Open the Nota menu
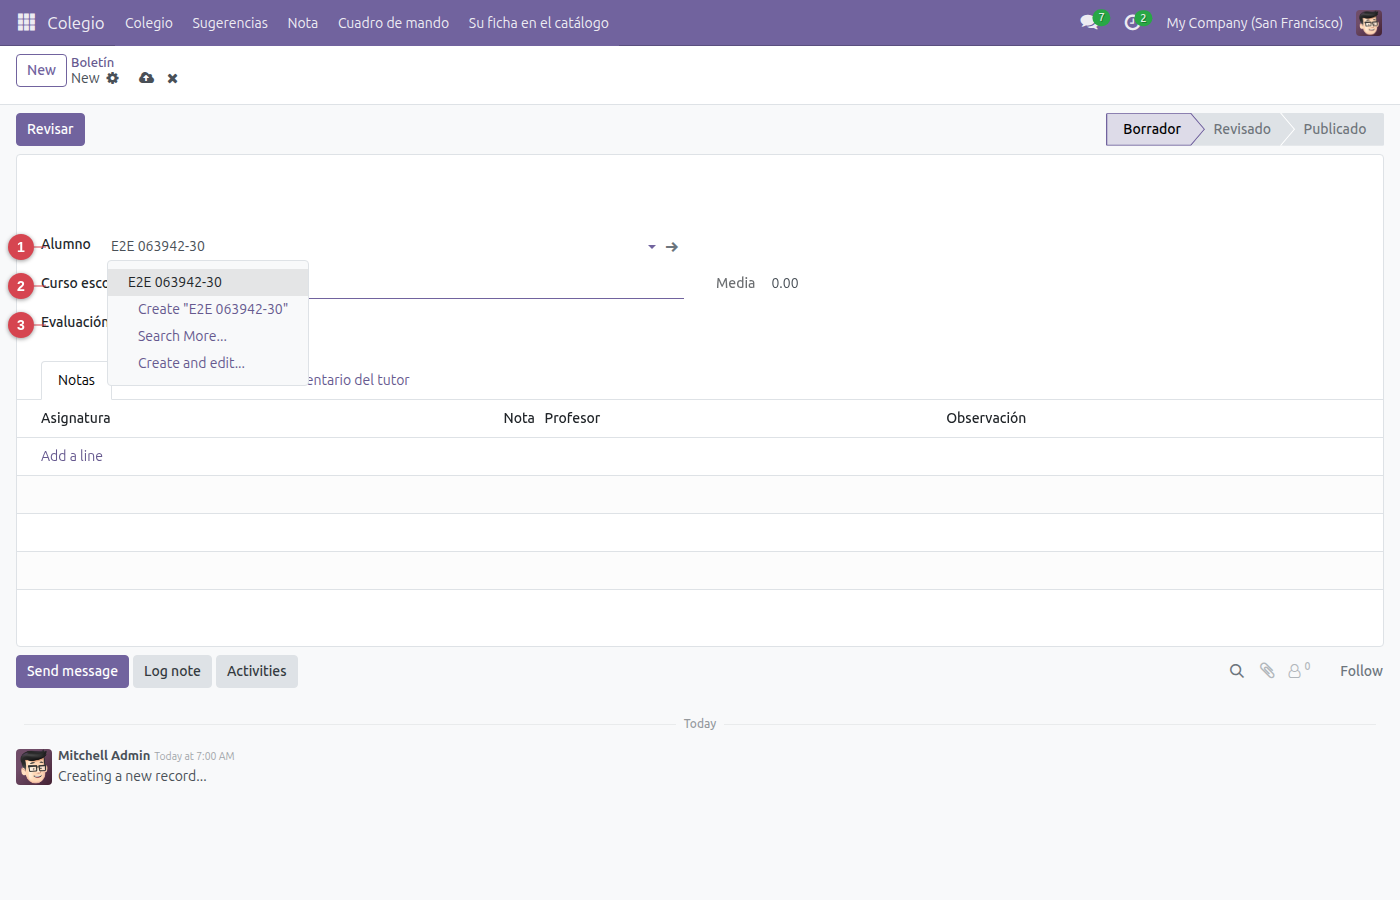Screen dimensions: 1400x900 (303, 22)
